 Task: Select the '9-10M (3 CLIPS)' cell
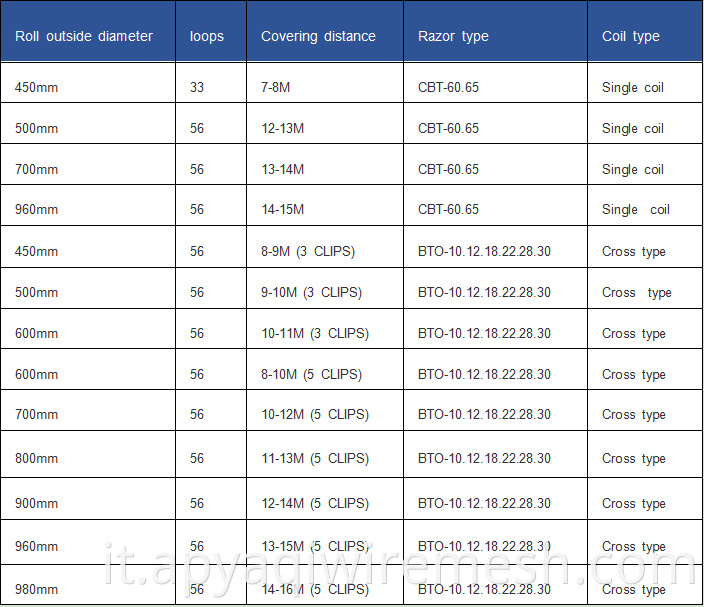point(325,288)
